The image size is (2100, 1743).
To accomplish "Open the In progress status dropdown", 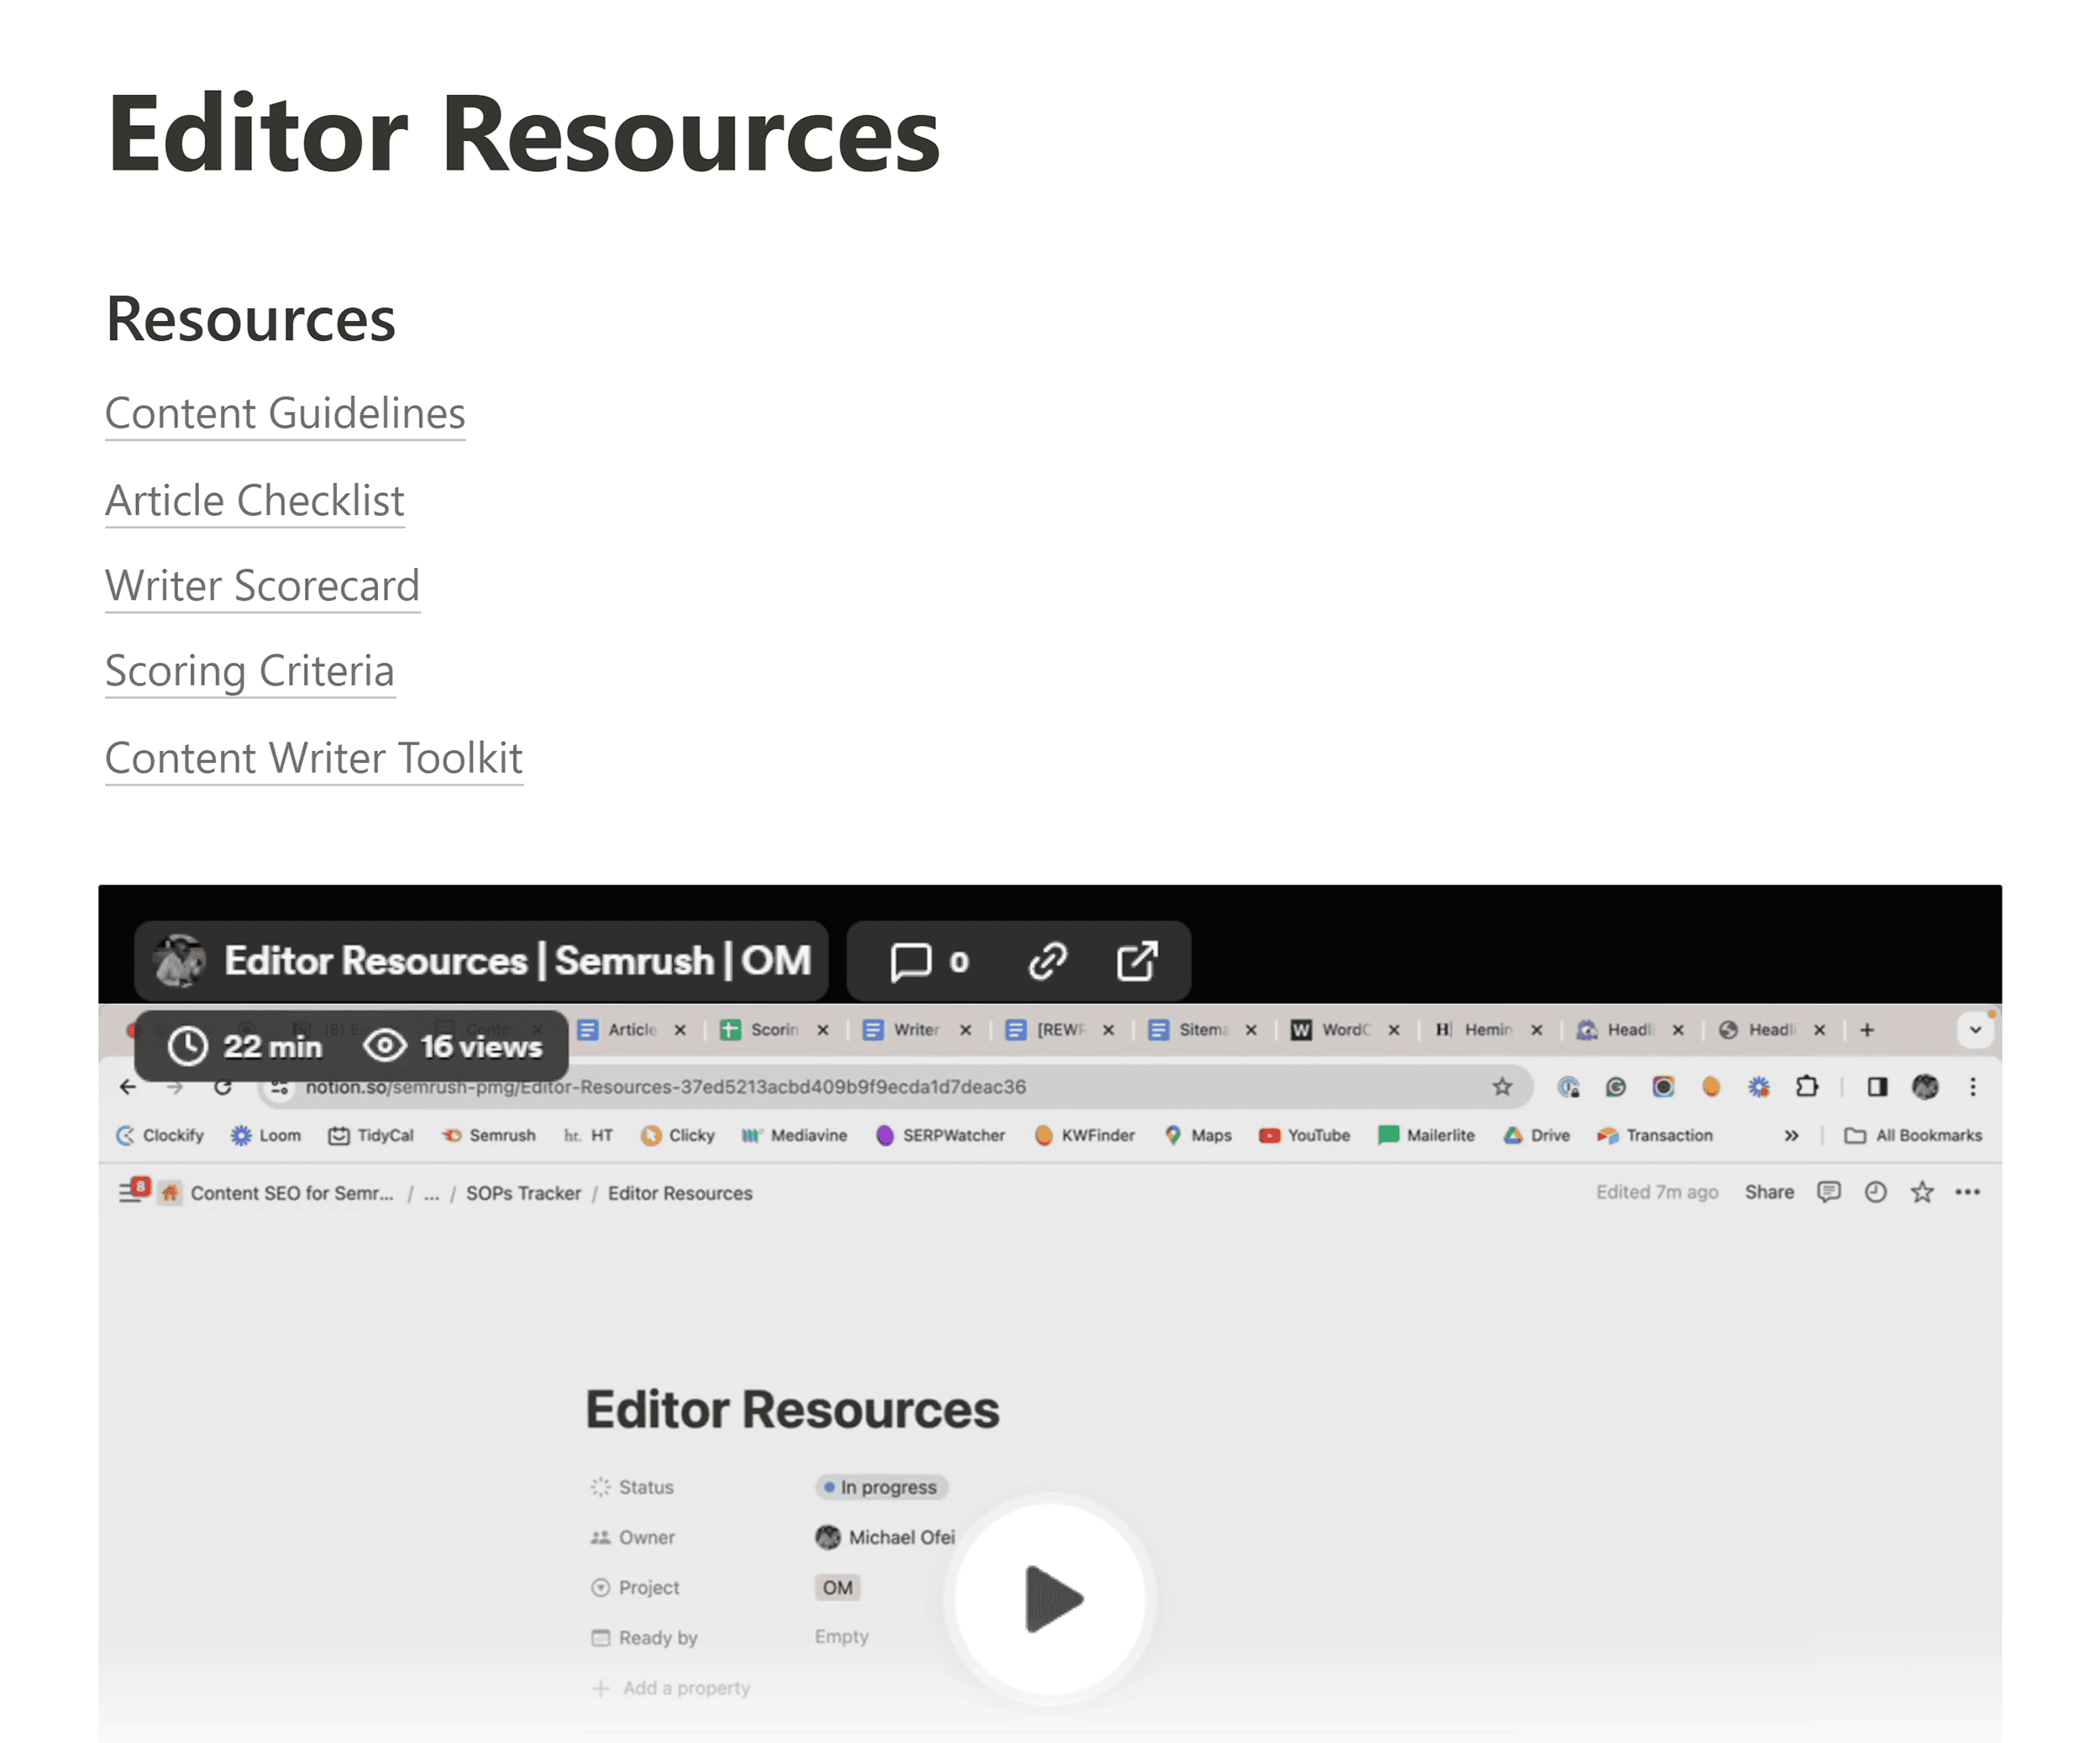I will point(882,1487).
